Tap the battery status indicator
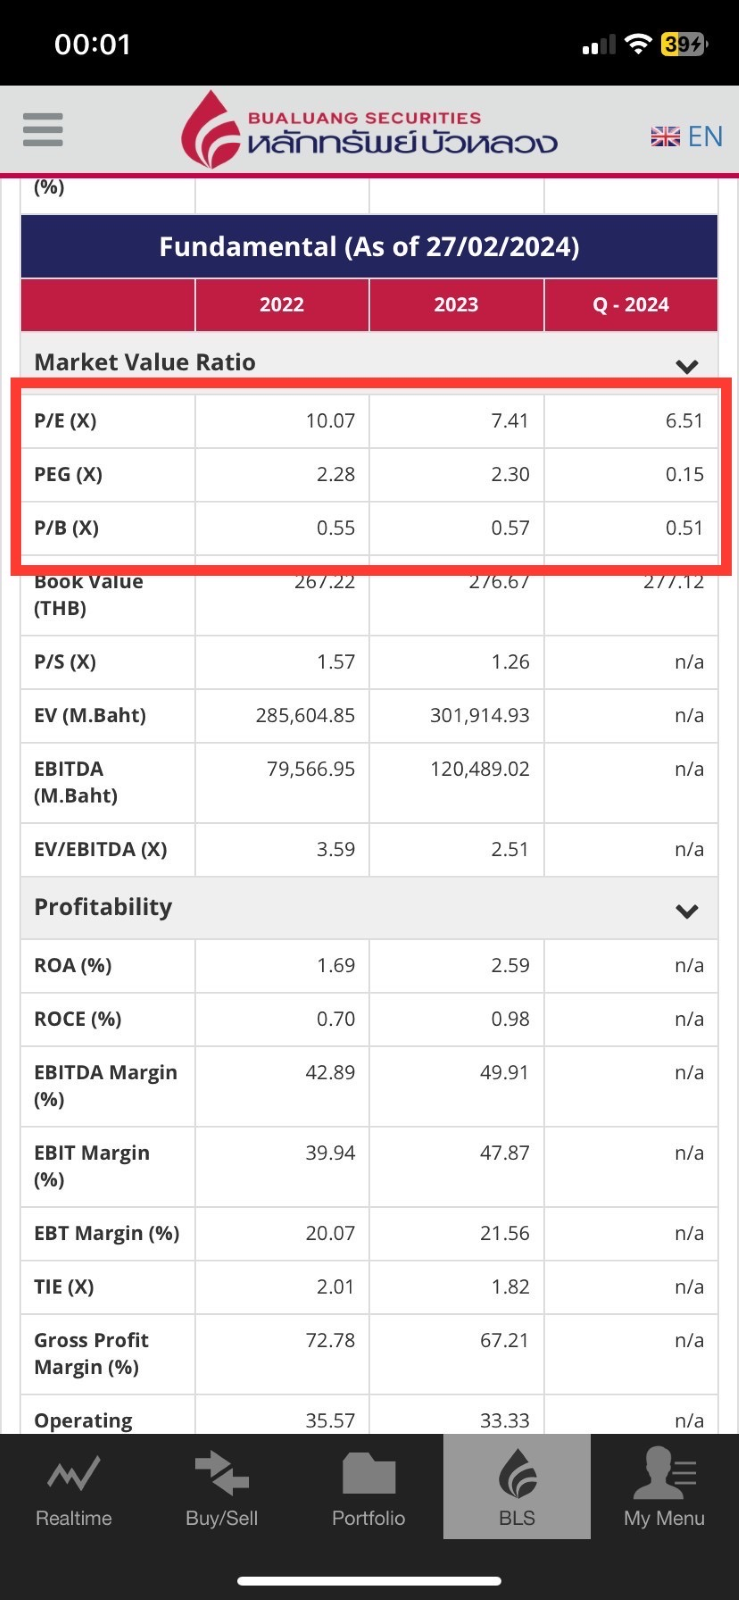Image resolution: width=739 pixels, height=1600 pixels. (684, 44)
